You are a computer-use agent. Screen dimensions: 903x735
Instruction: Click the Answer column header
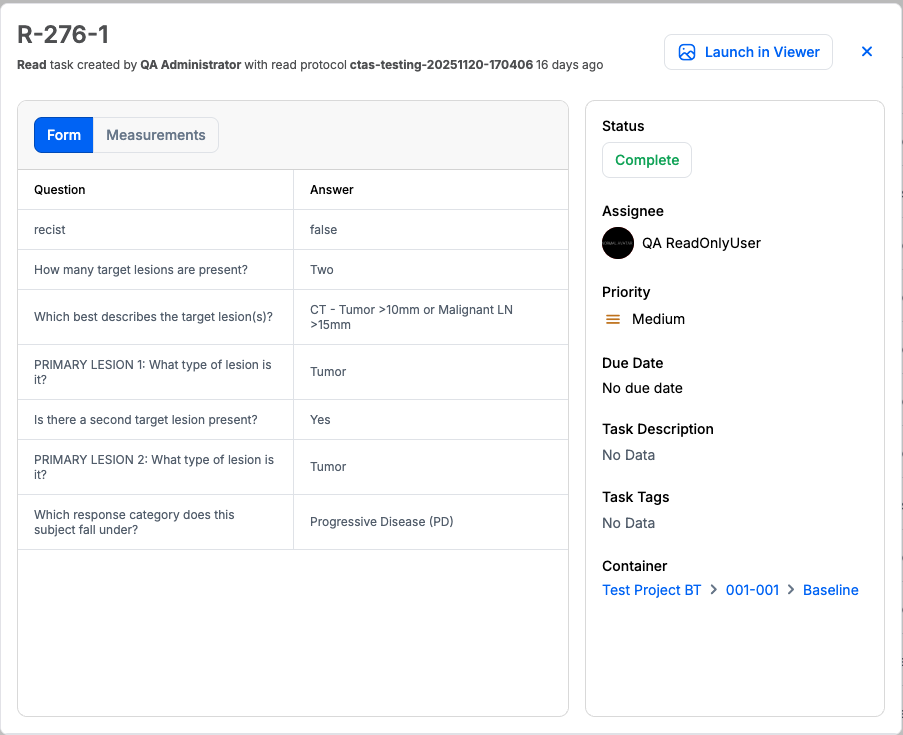click(332, 190)
